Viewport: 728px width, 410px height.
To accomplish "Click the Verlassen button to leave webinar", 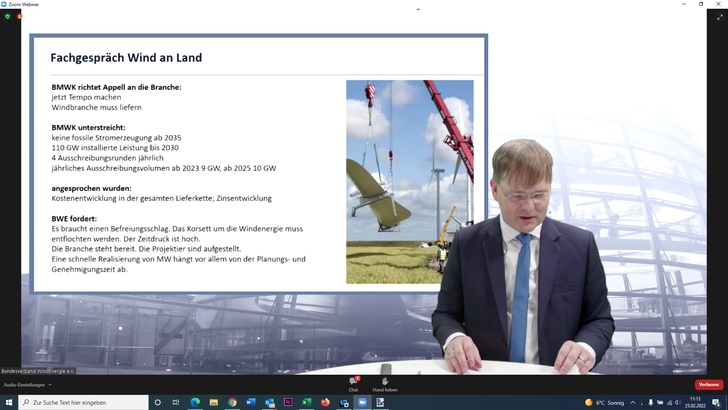I will point(708,384).
